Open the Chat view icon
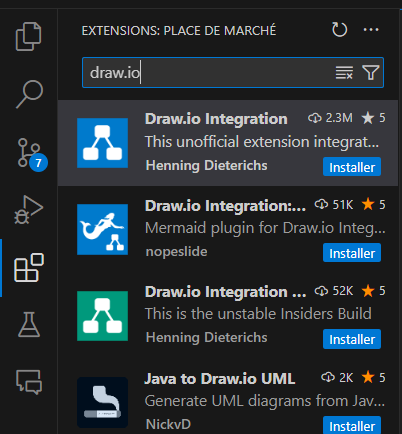 tap(29, 382)
